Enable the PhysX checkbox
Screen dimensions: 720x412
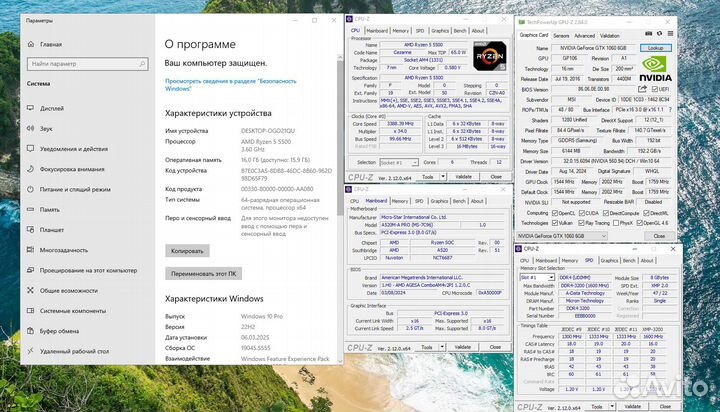click(x=616, y=223)
